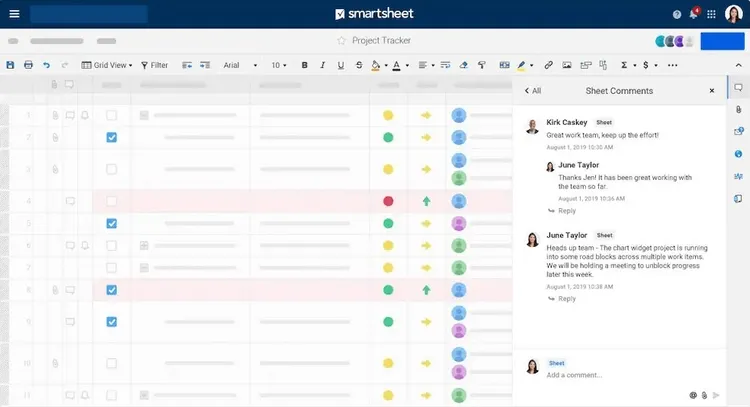Check the checkbox in row 10
The image size is (750, 407).
(x=111, y=363)
